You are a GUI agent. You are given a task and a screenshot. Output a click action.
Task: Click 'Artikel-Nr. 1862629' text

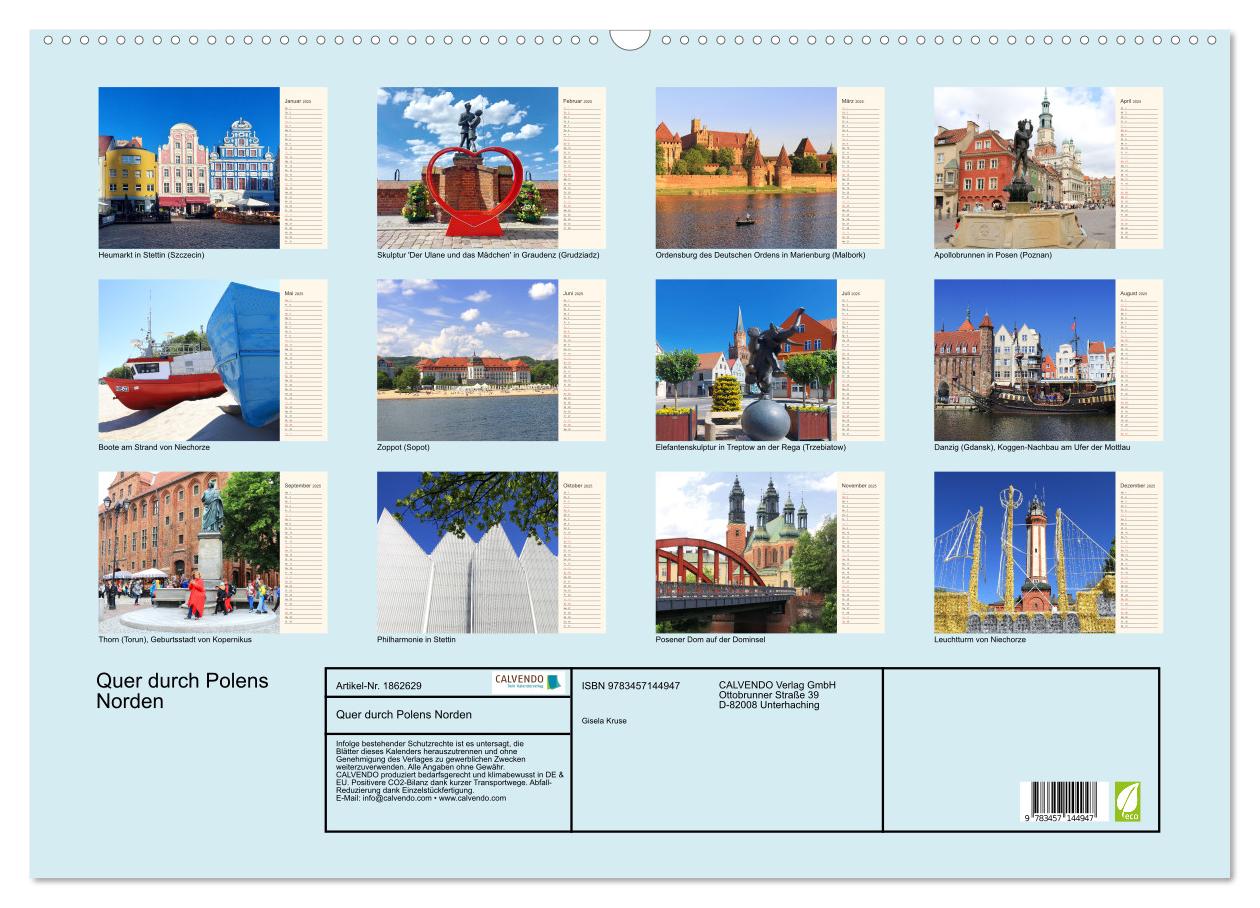click(379, 686)
